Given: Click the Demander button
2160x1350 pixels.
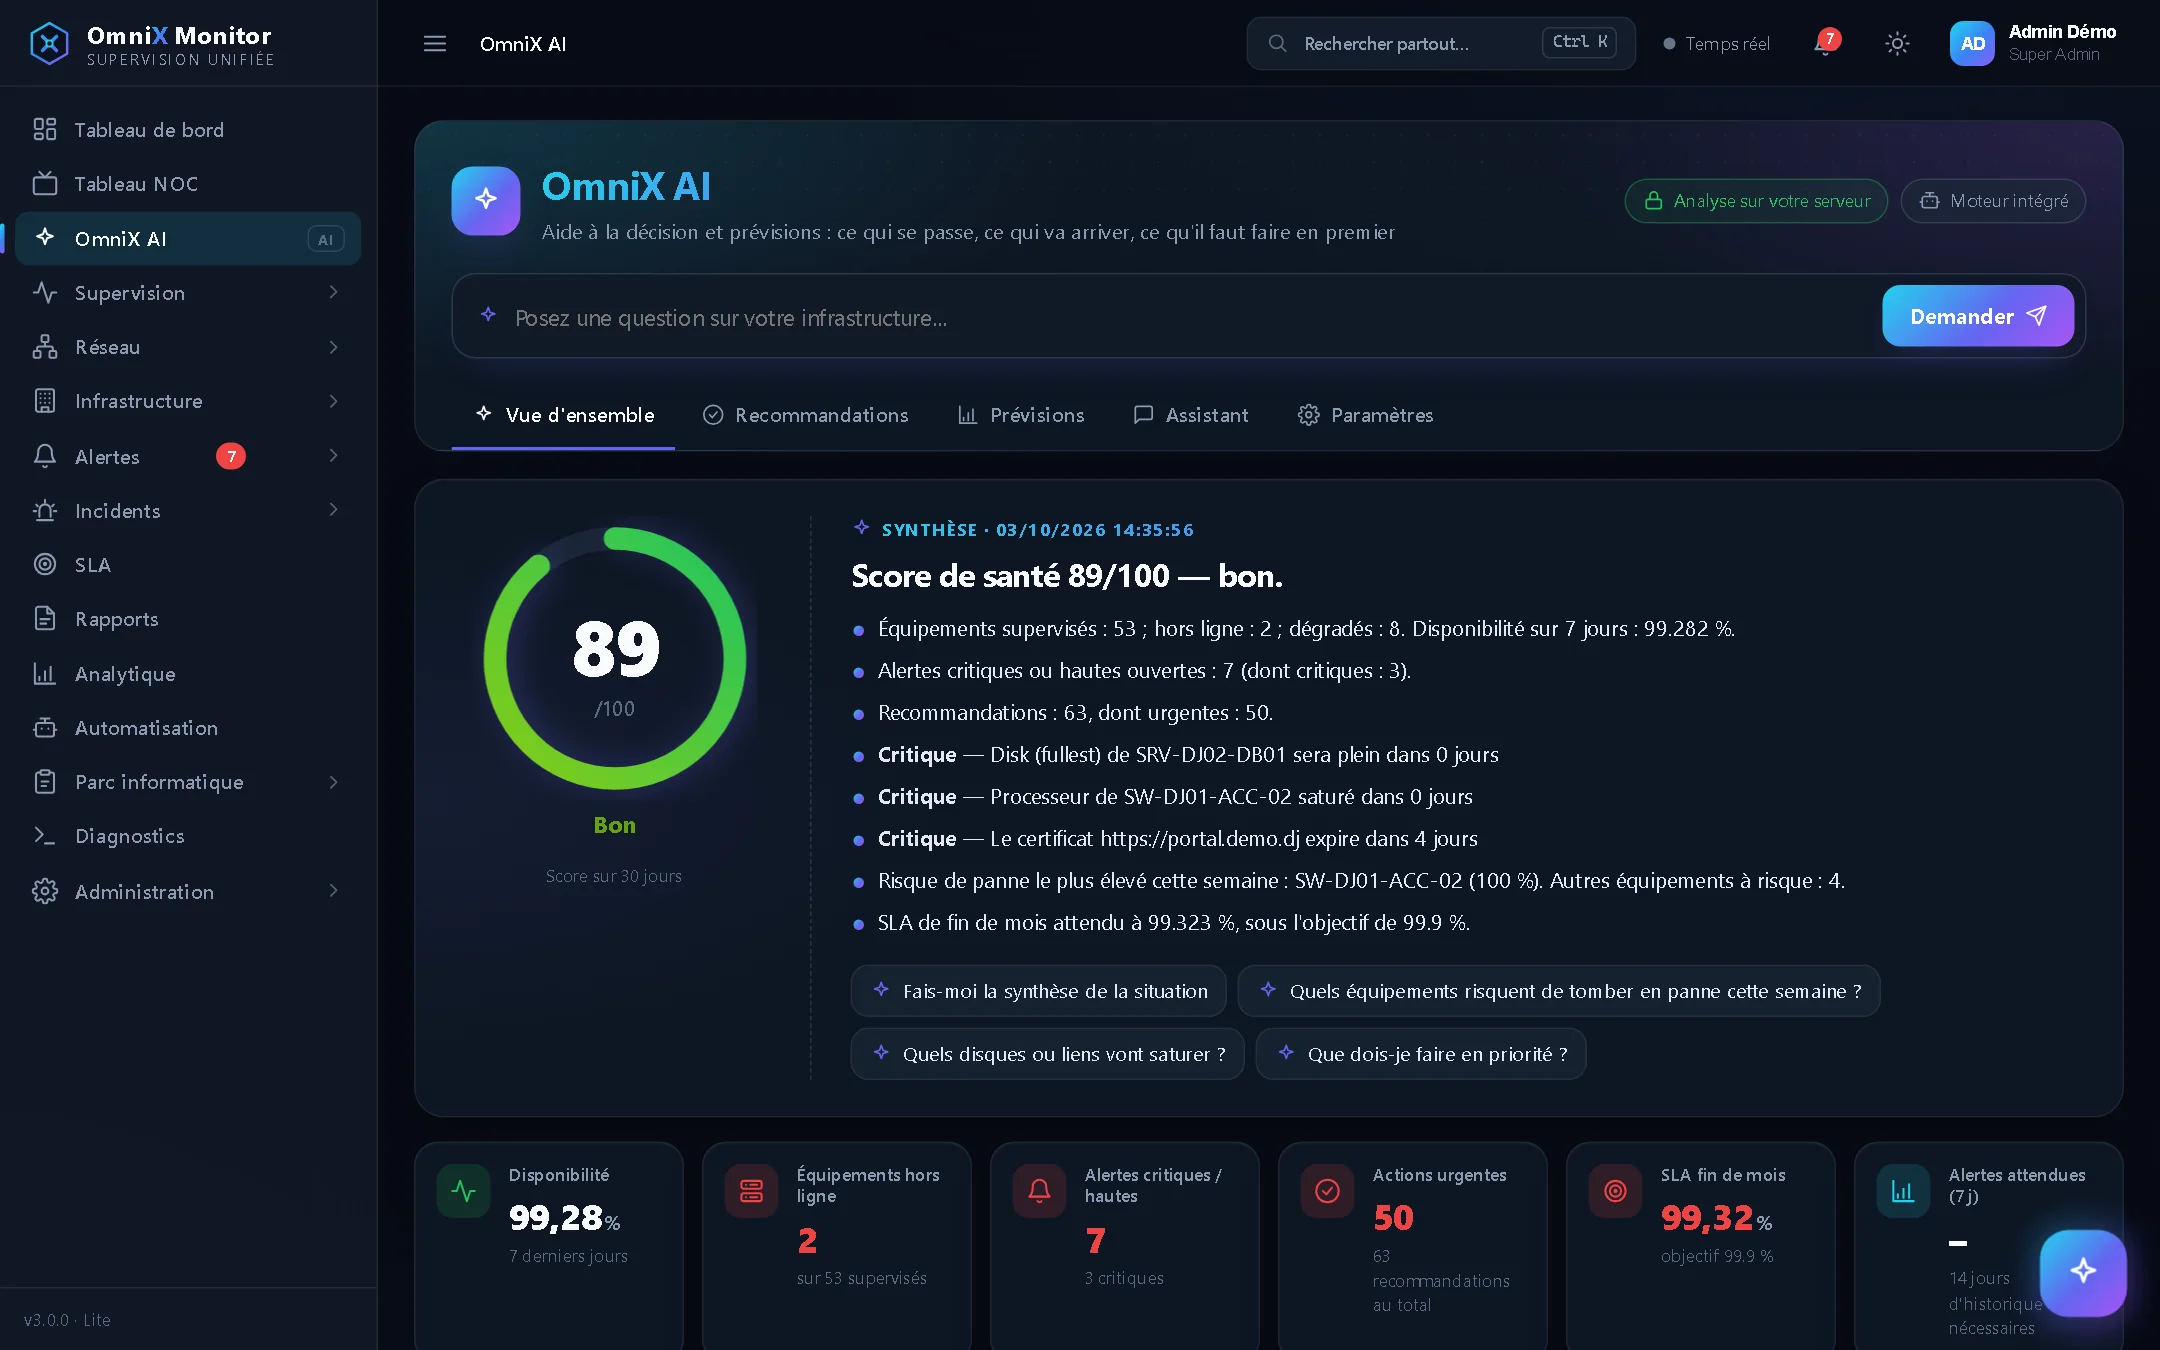Looking at the screenshot, I should pyautogui.click(x=1977, y=316).
